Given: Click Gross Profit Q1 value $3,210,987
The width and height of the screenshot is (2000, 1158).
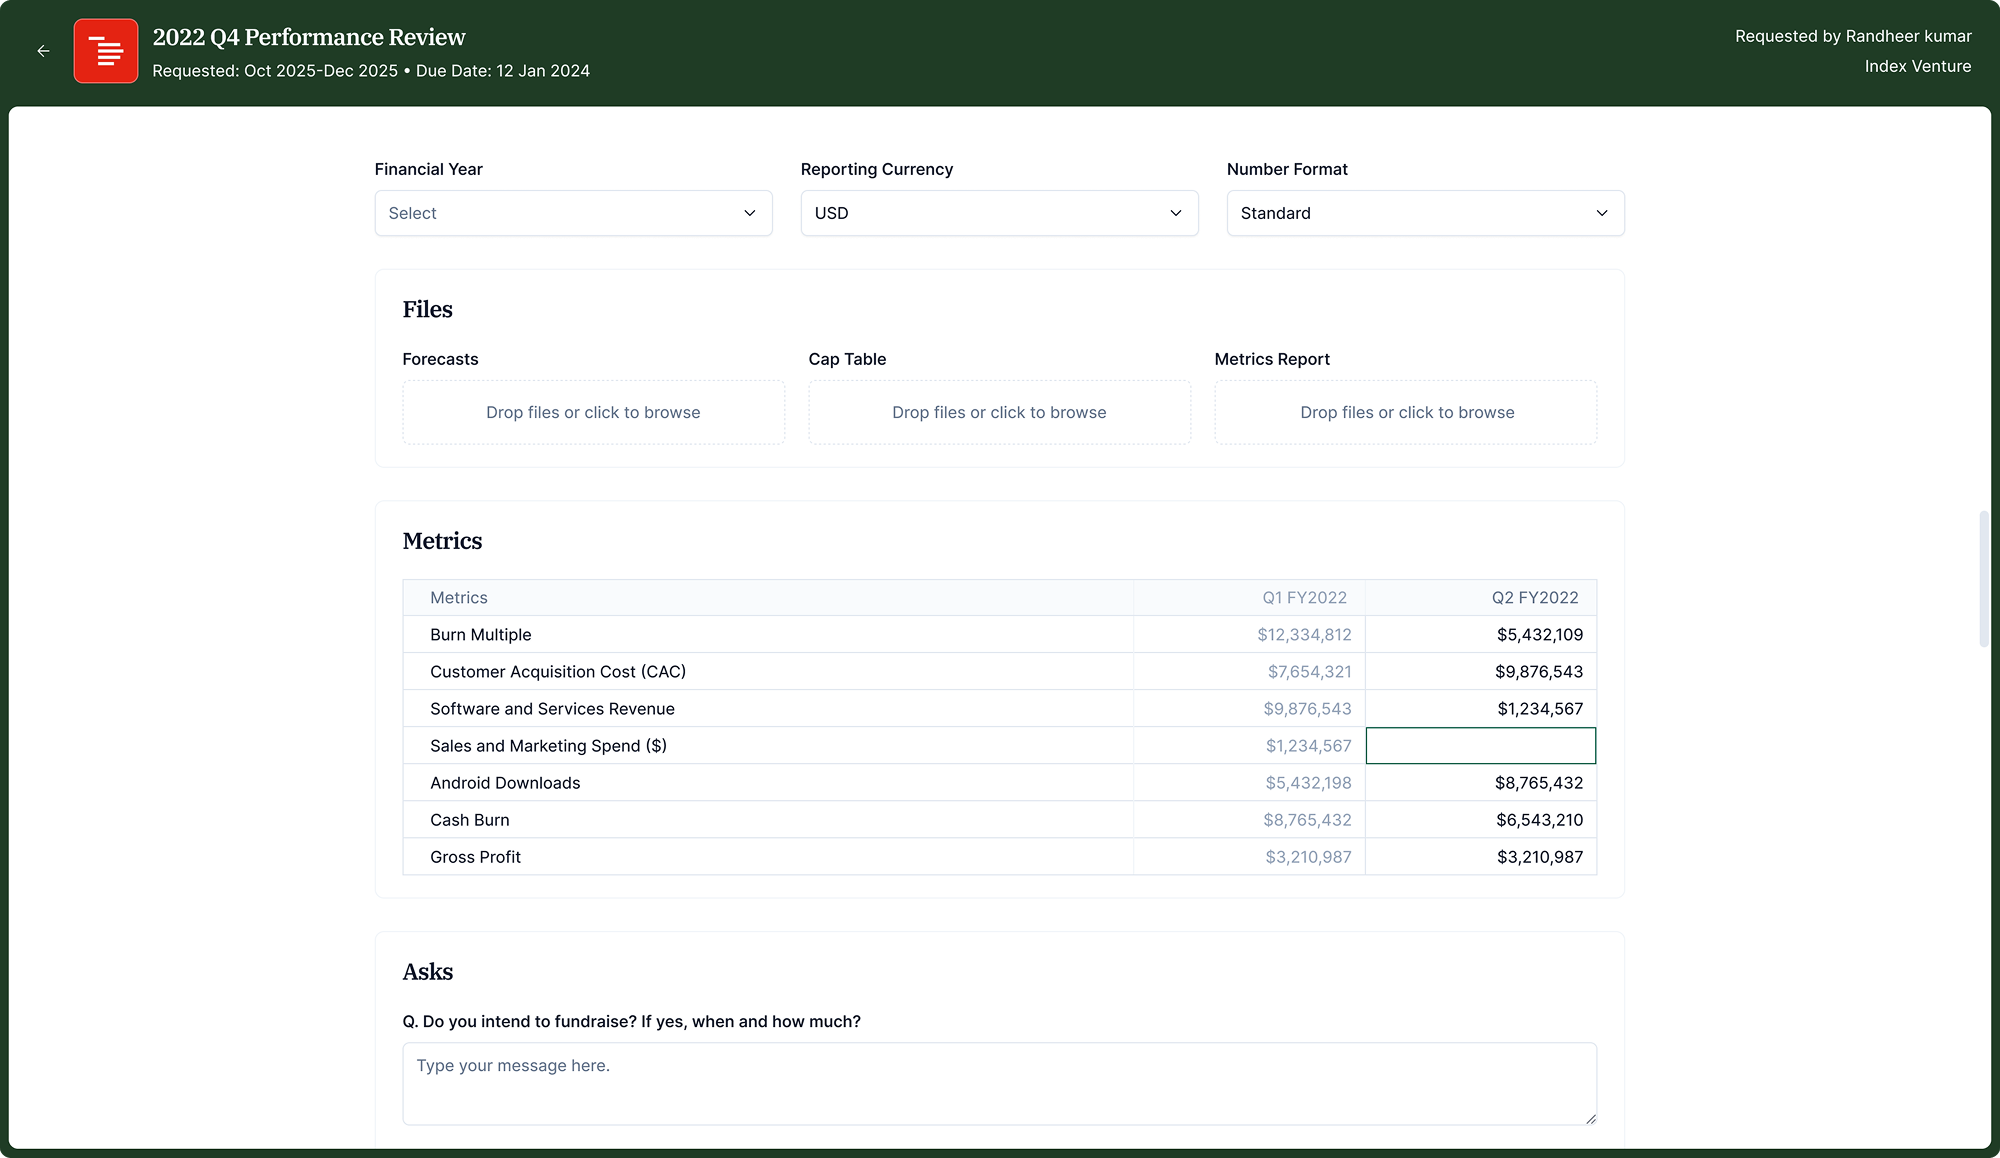Looking at the screenshot, I should [1308, 857].
